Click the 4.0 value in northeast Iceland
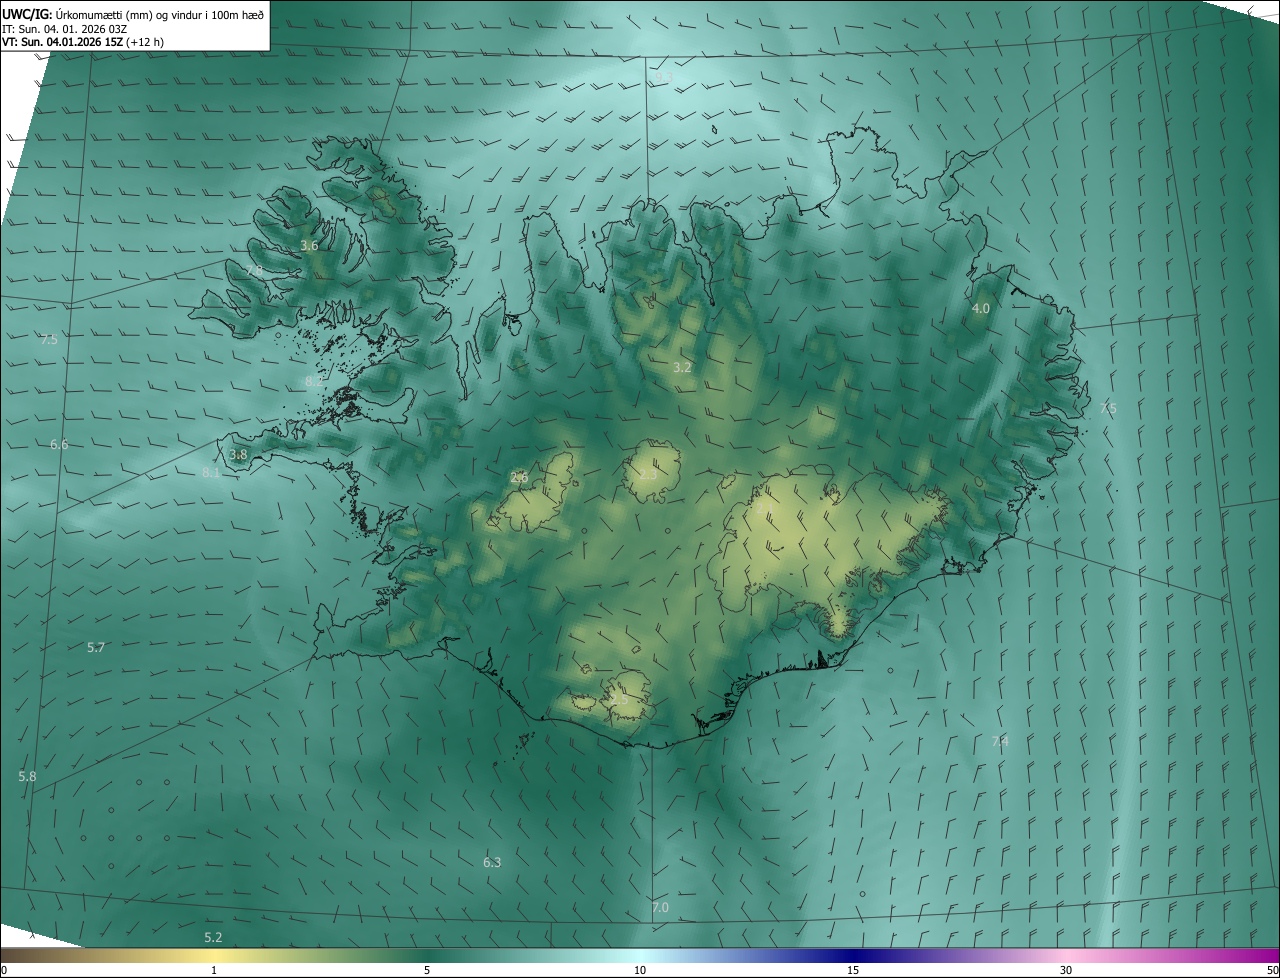Image resolution: width=1280 pixels, height=978 pixels. (x=981, y=308)
